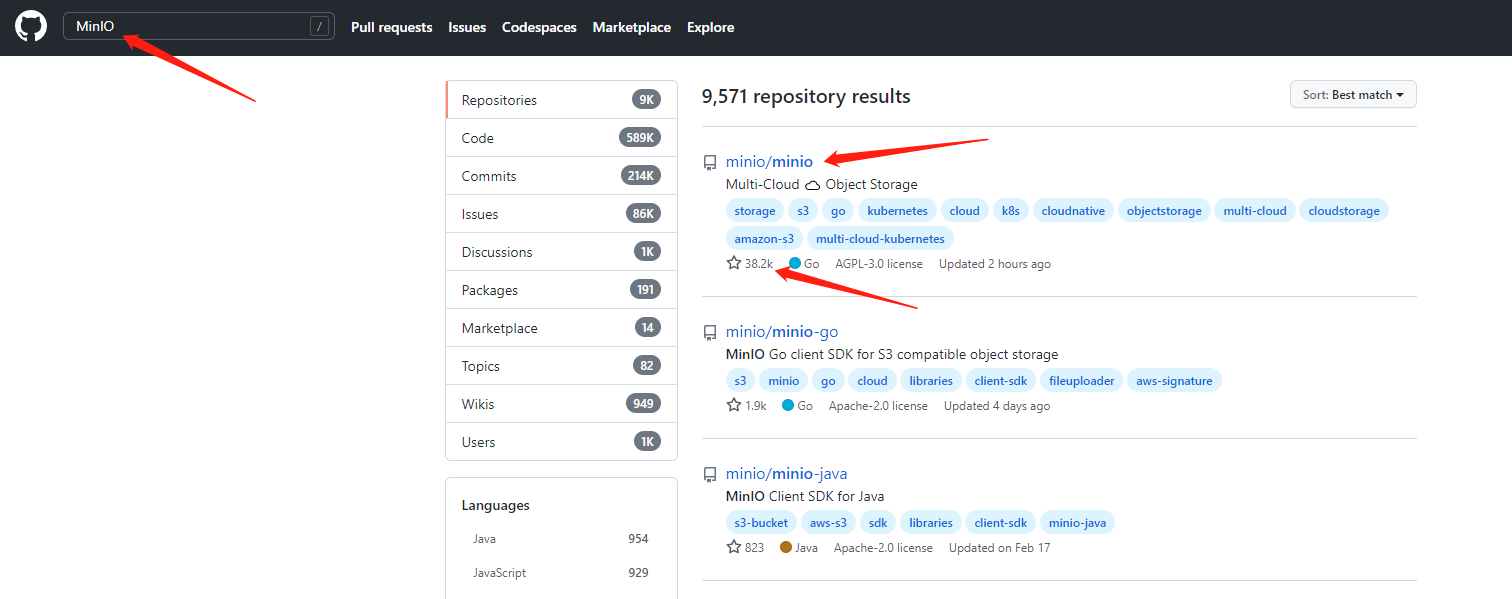Click the repository icon beside minio/minio-go

point(710,332)
